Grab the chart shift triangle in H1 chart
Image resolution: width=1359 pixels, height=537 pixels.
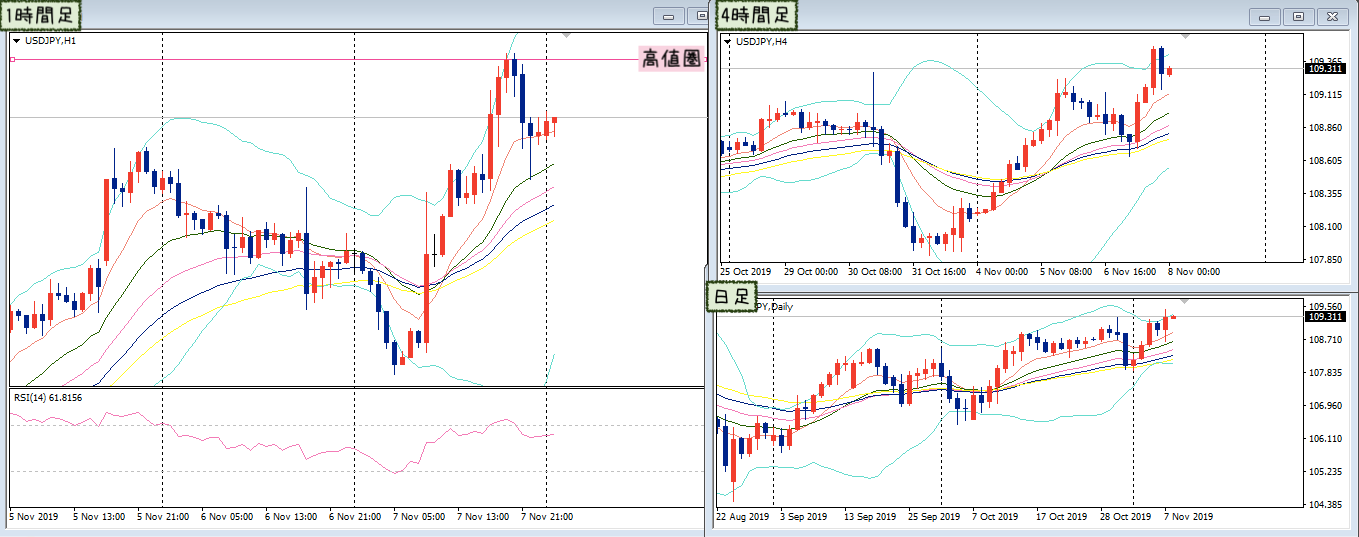[x=567, y=36]
